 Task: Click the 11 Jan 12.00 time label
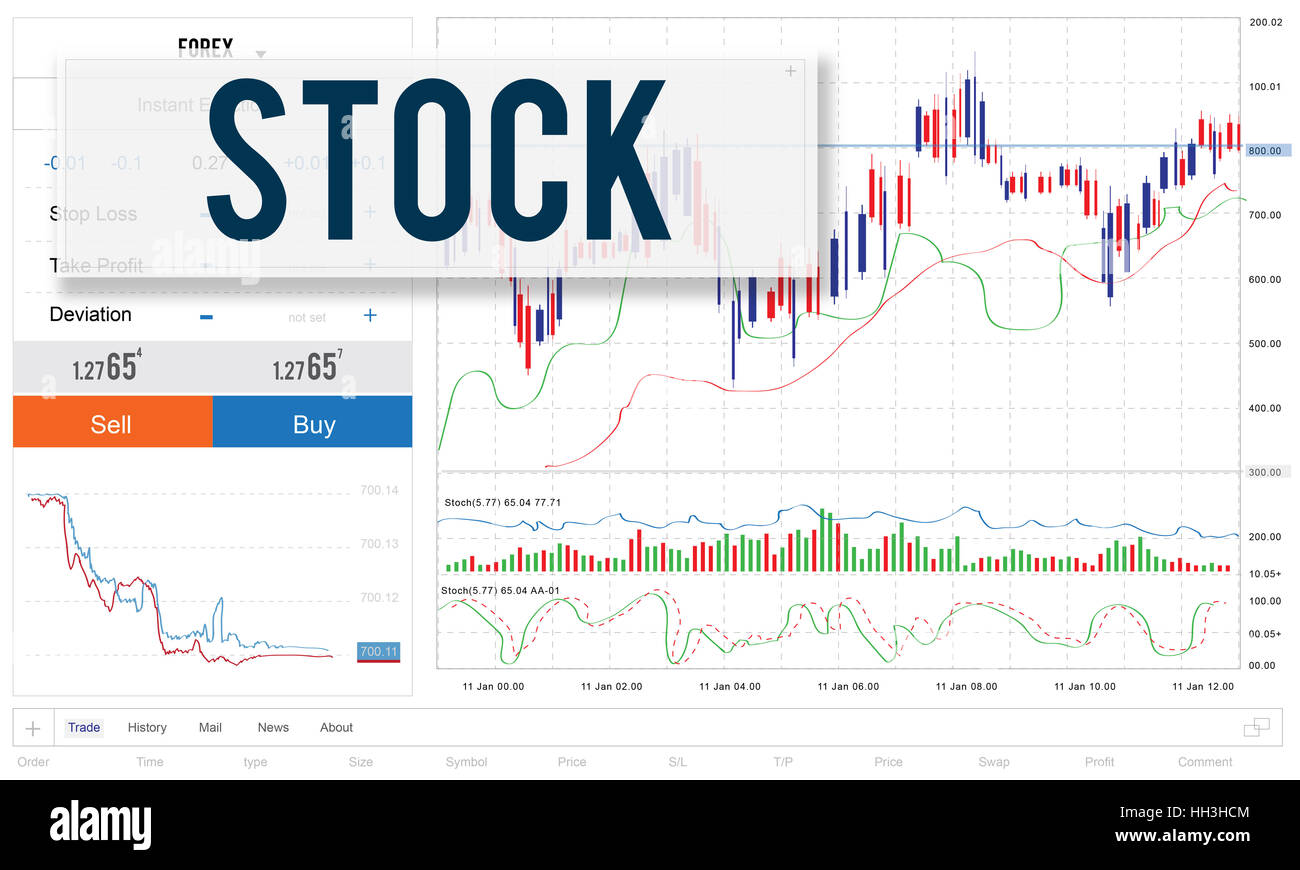pos(1203,686)
